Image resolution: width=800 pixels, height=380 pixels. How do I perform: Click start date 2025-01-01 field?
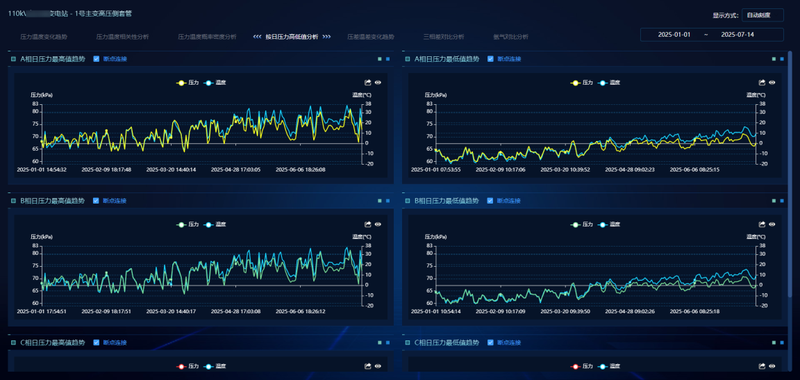click(674, 35)
